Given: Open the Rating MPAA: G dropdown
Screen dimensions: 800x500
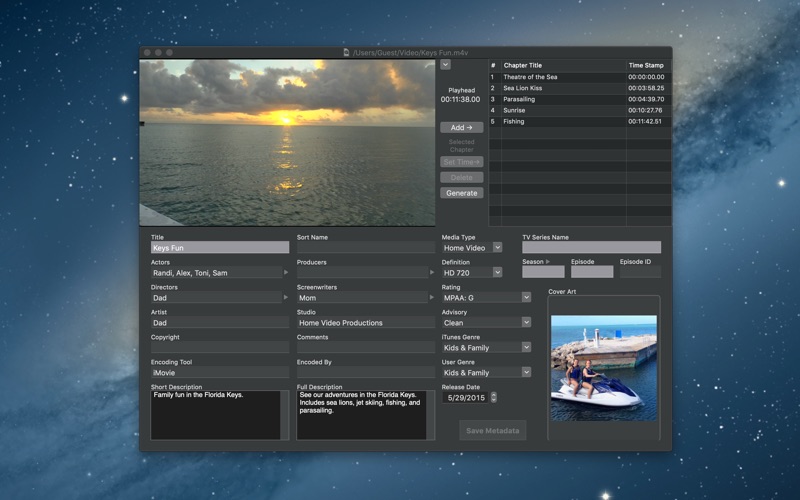Looking at the screenshot, I should [x=486, y=297].
